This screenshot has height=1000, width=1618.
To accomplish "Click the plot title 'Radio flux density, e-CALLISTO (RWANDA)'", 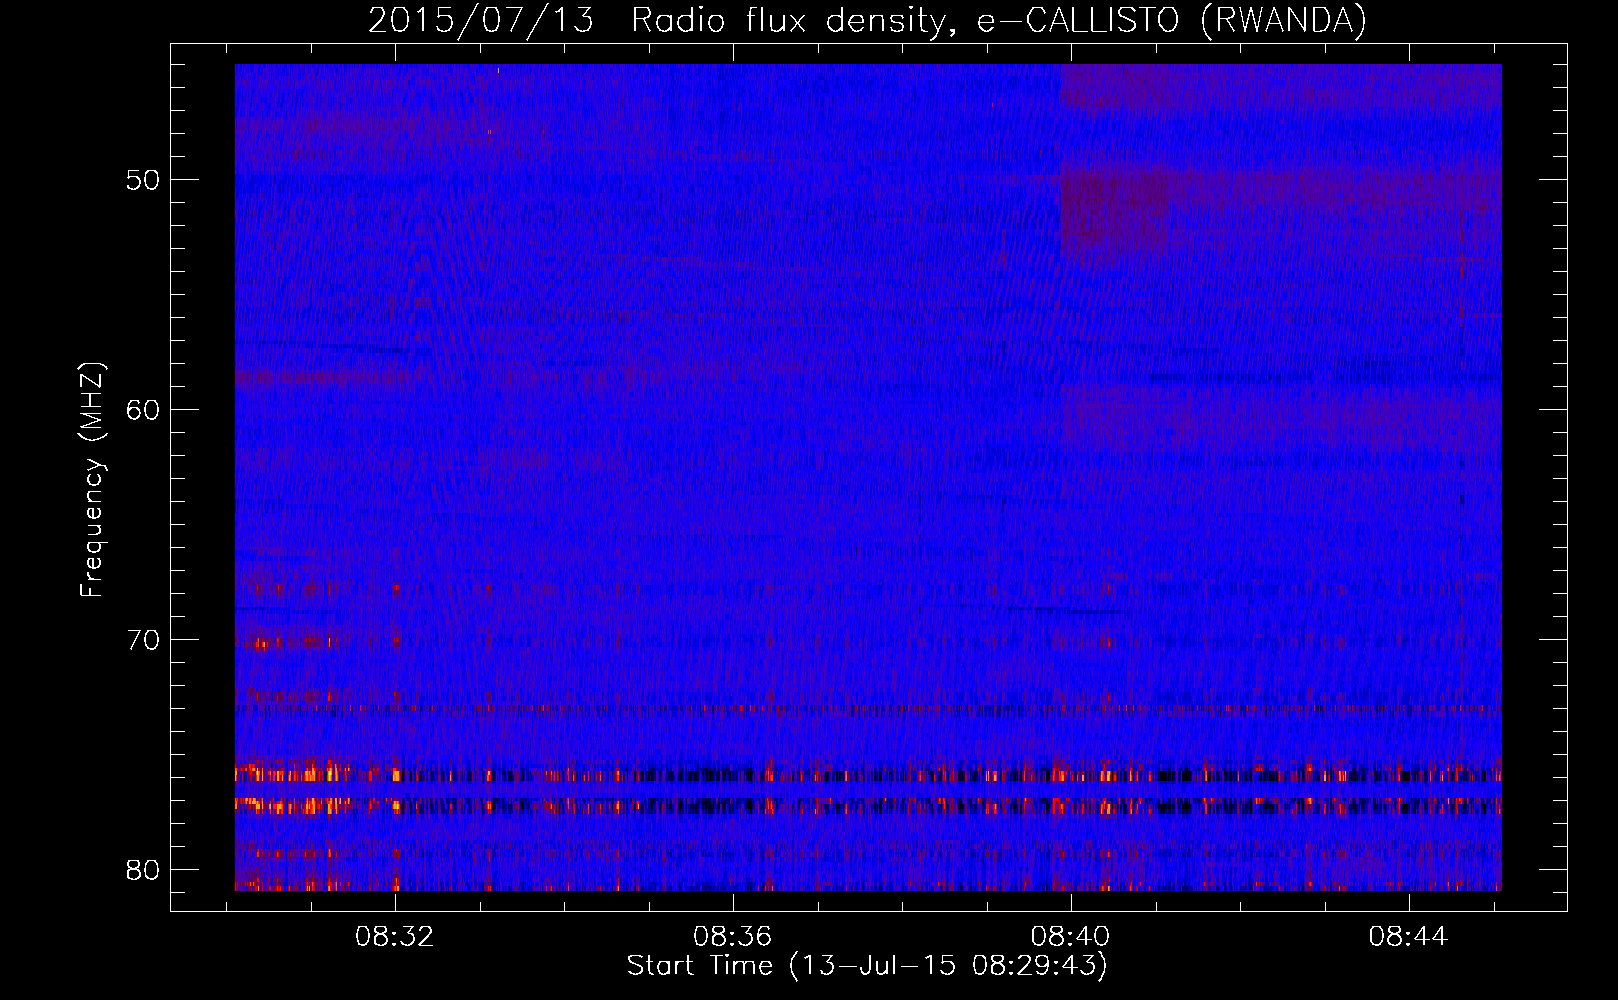I will pyautogui.click(x=999, y=20).
